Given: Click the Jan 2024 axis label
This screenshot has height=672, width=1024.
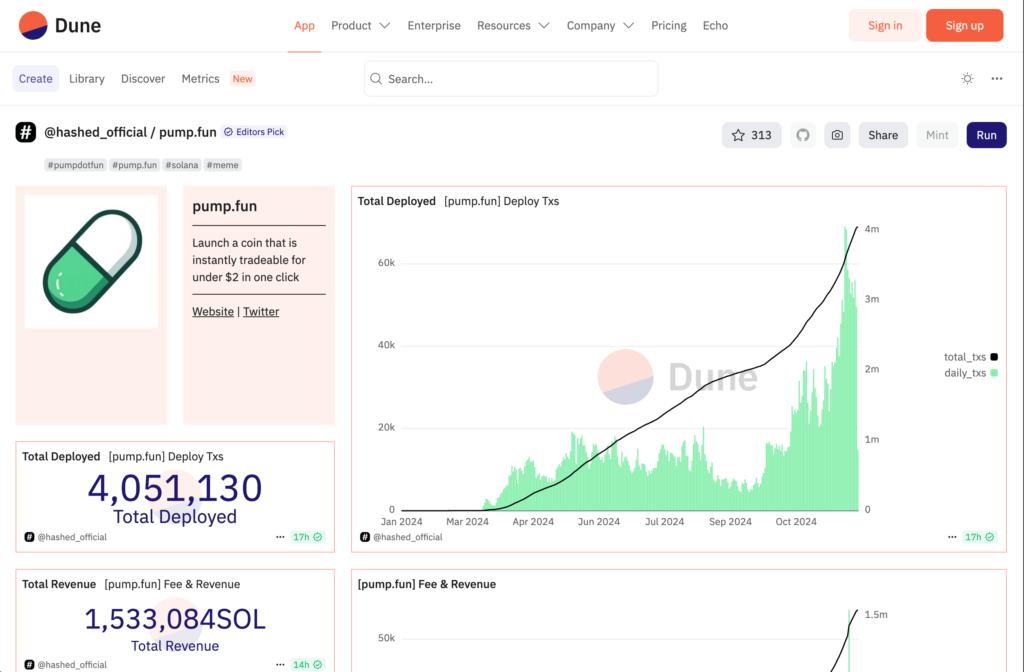Looking at the screenshot, I should coord(402,522).
